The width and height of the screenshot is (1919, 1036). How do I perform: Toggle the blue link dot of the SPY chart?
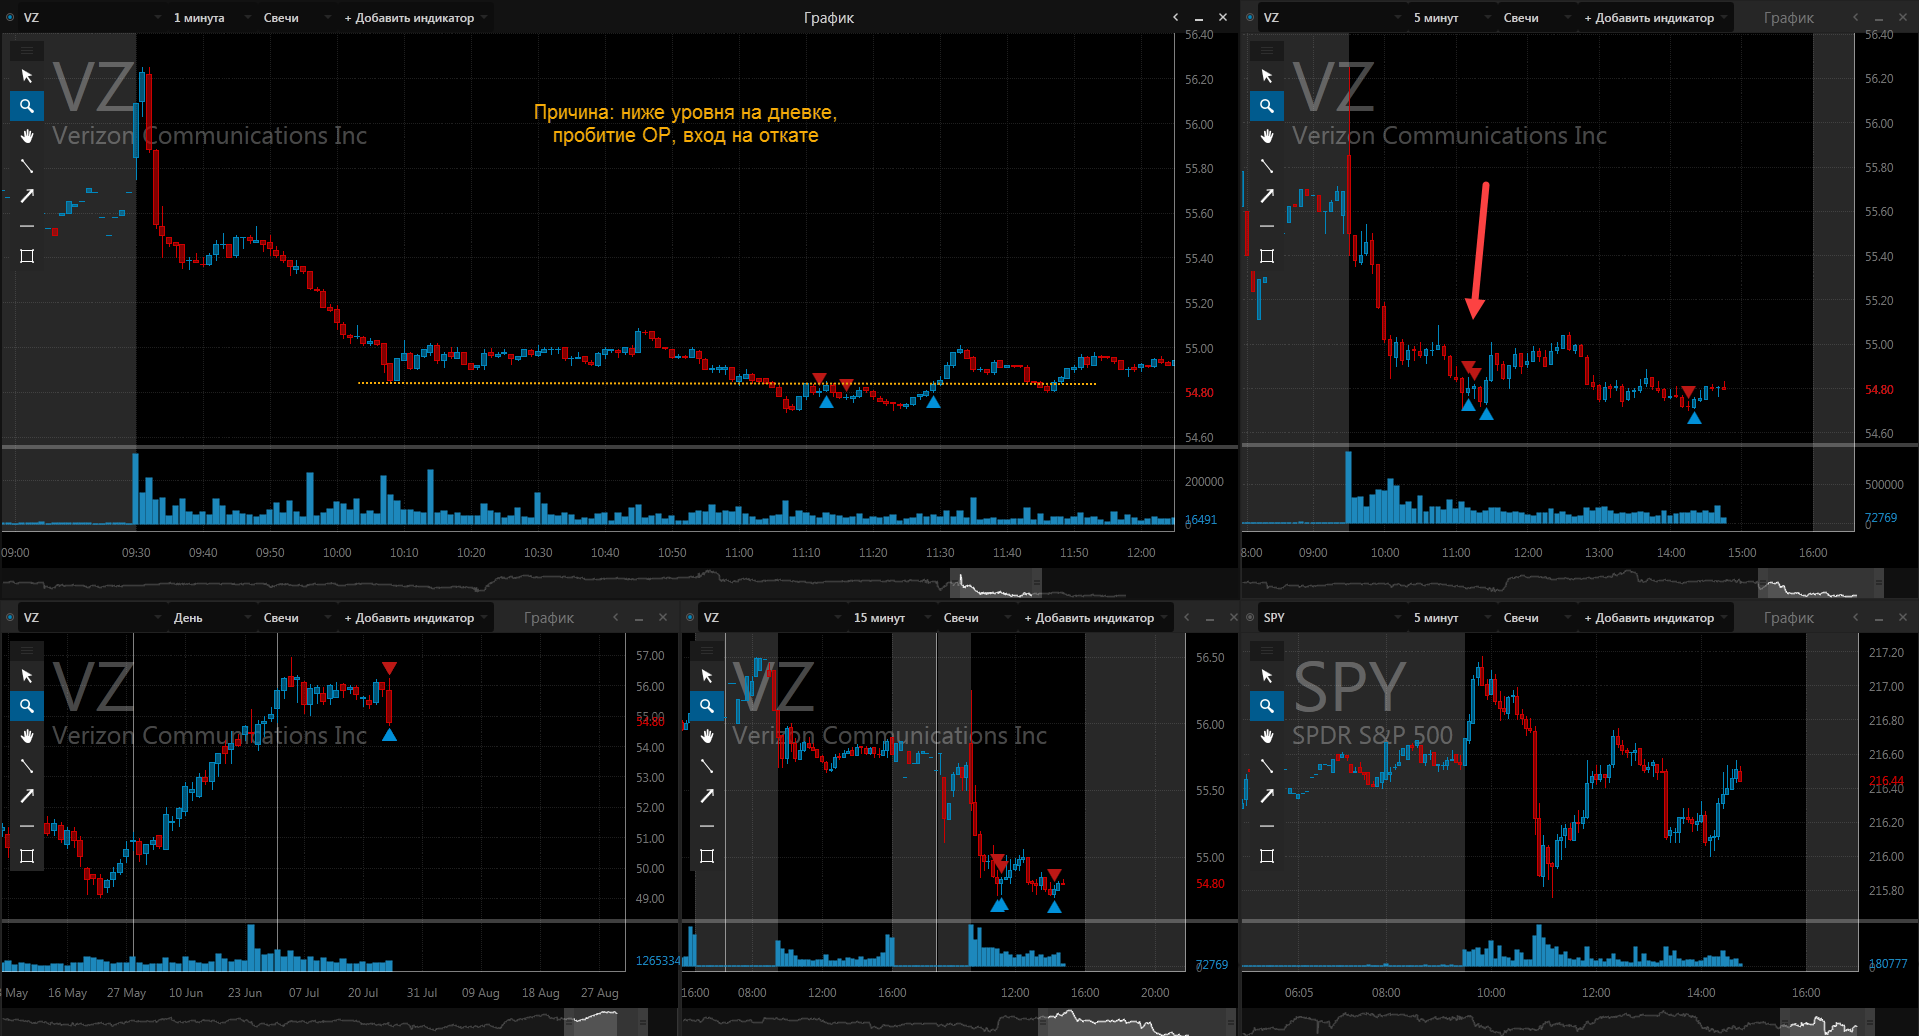point(1250,618)
